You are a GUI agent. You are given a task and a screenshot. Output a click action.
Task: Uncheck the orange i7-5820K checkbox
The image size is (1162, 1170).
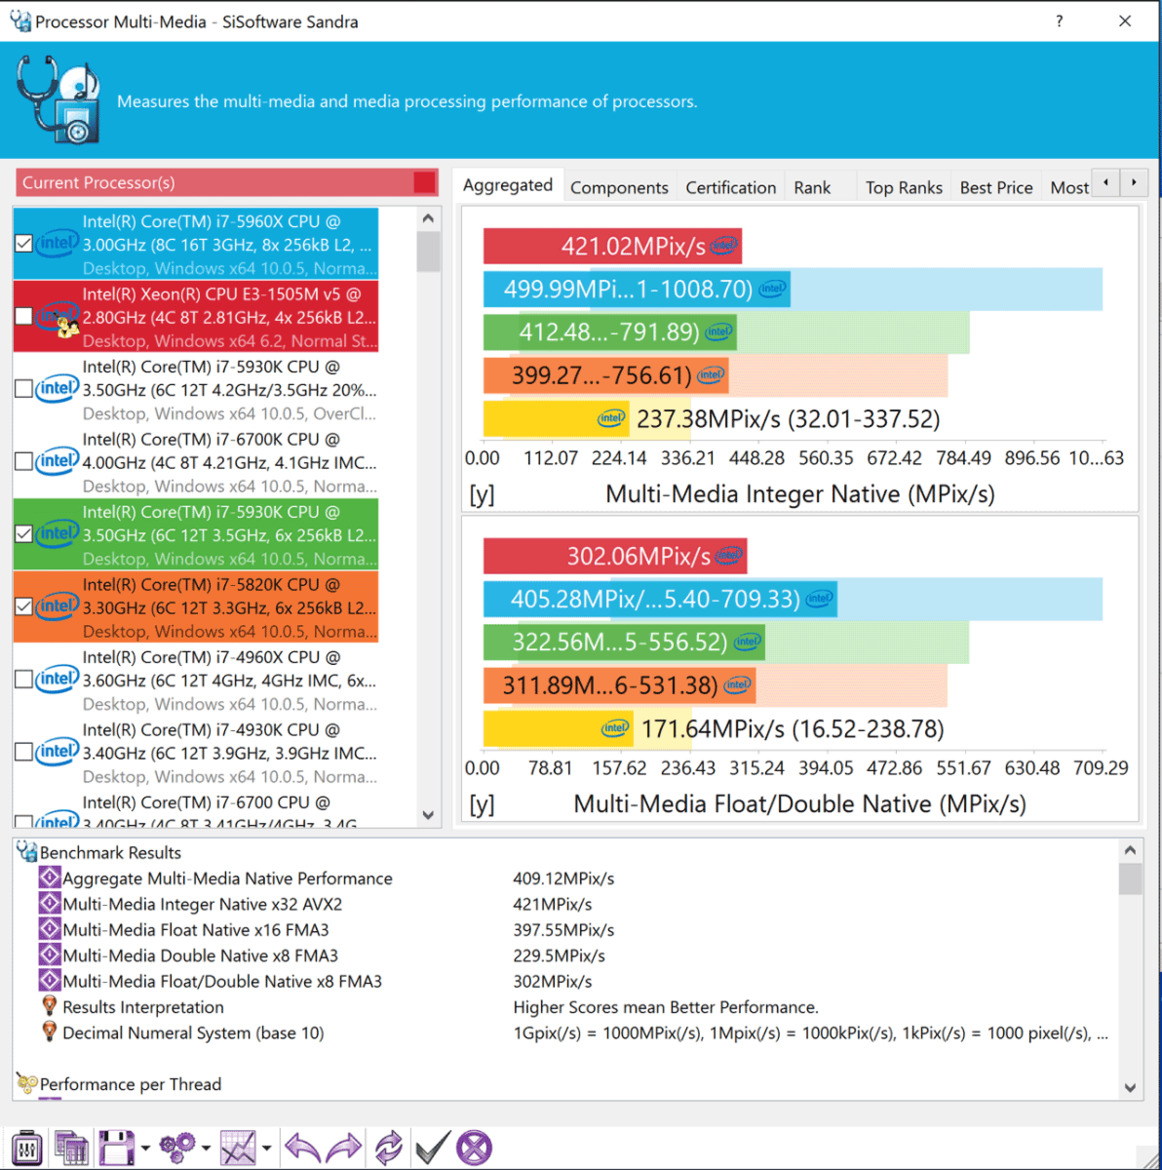[x=23, y=606]
